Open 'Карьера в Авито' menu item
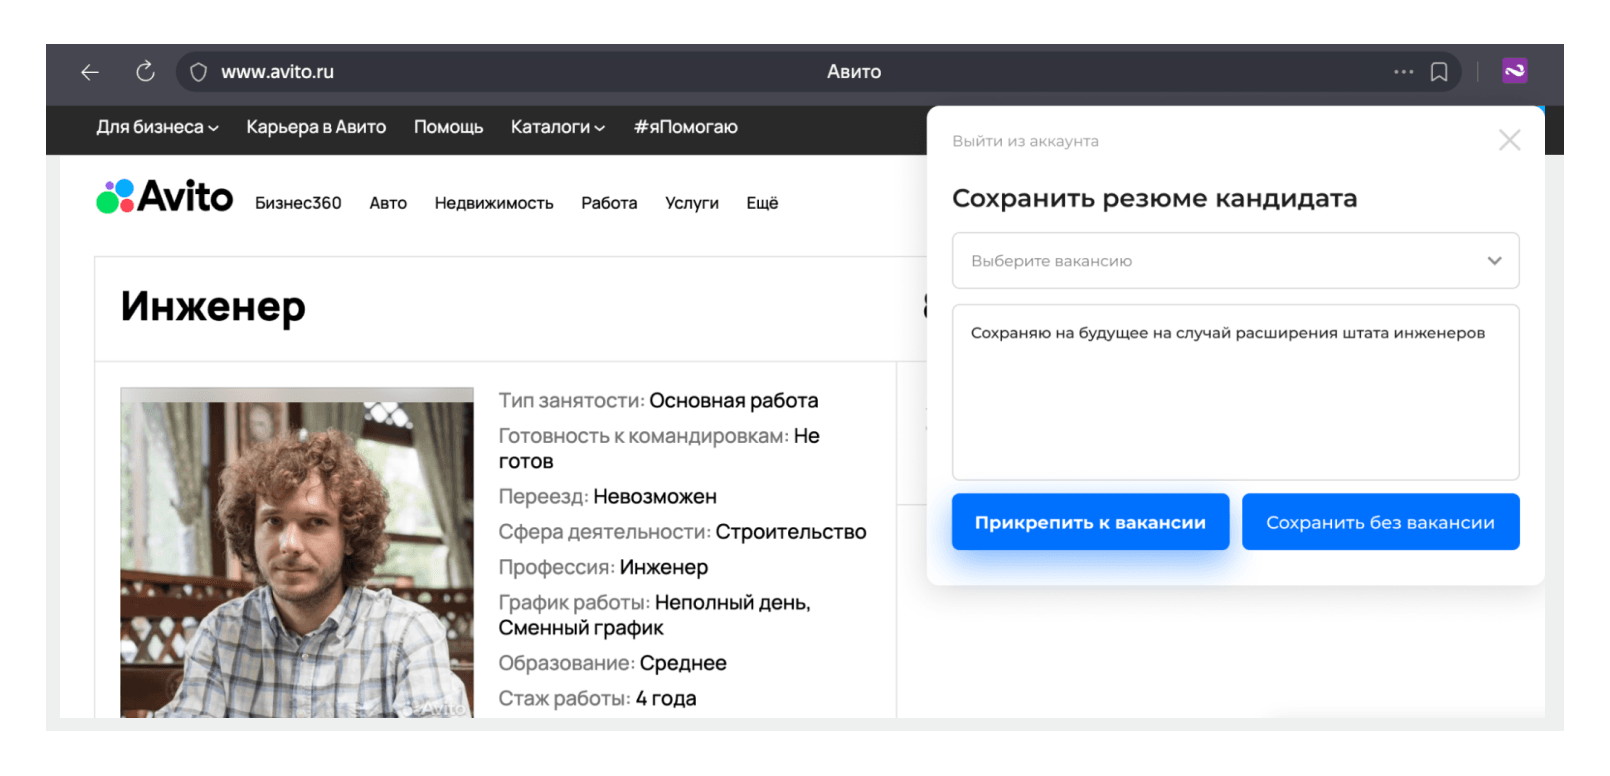 click(x=316, y=127)
